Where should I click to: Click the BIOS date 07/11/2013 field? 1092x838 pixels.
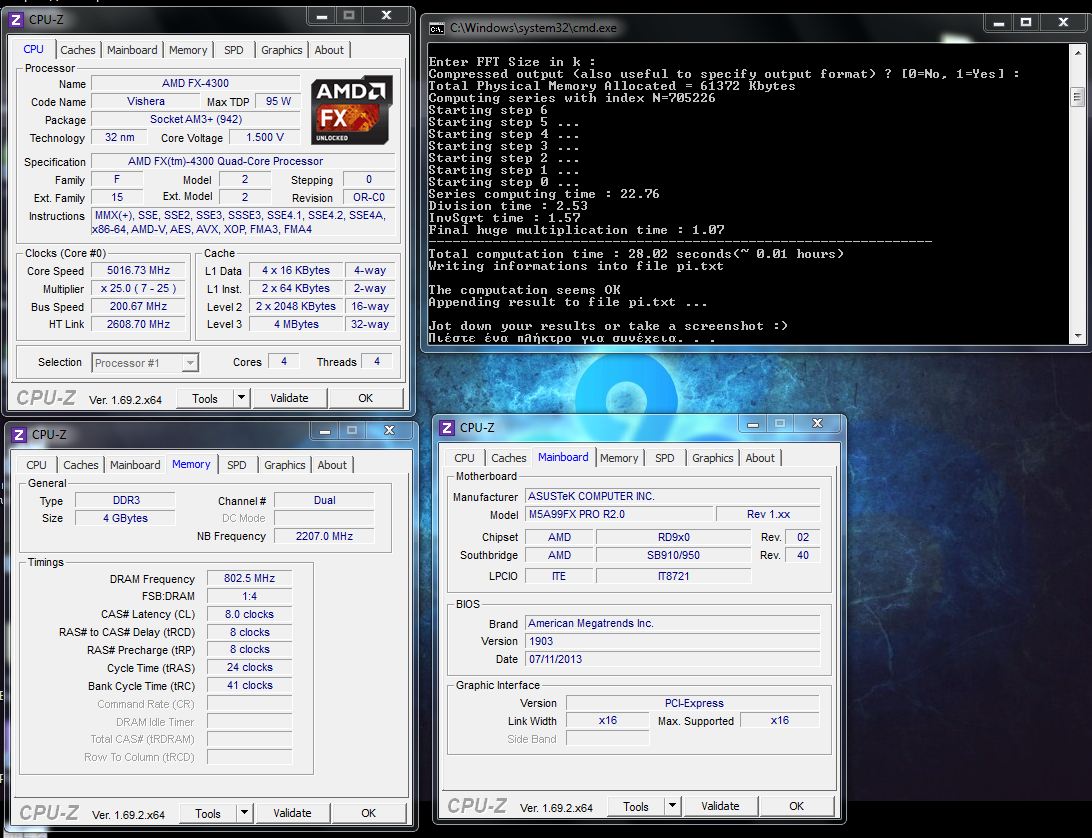[x=673, y=659]
